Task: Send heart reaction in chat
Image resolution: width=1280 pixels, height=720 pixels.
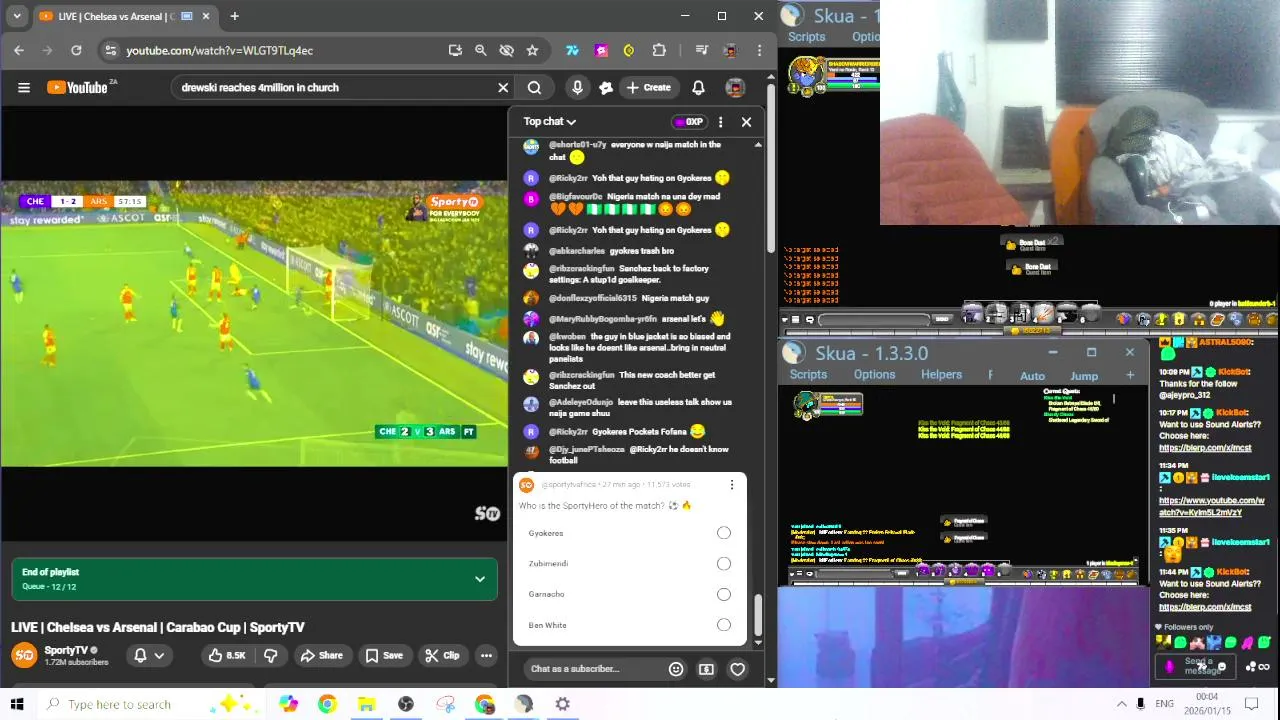Action: pyautogui.click(x=737, y=669)
